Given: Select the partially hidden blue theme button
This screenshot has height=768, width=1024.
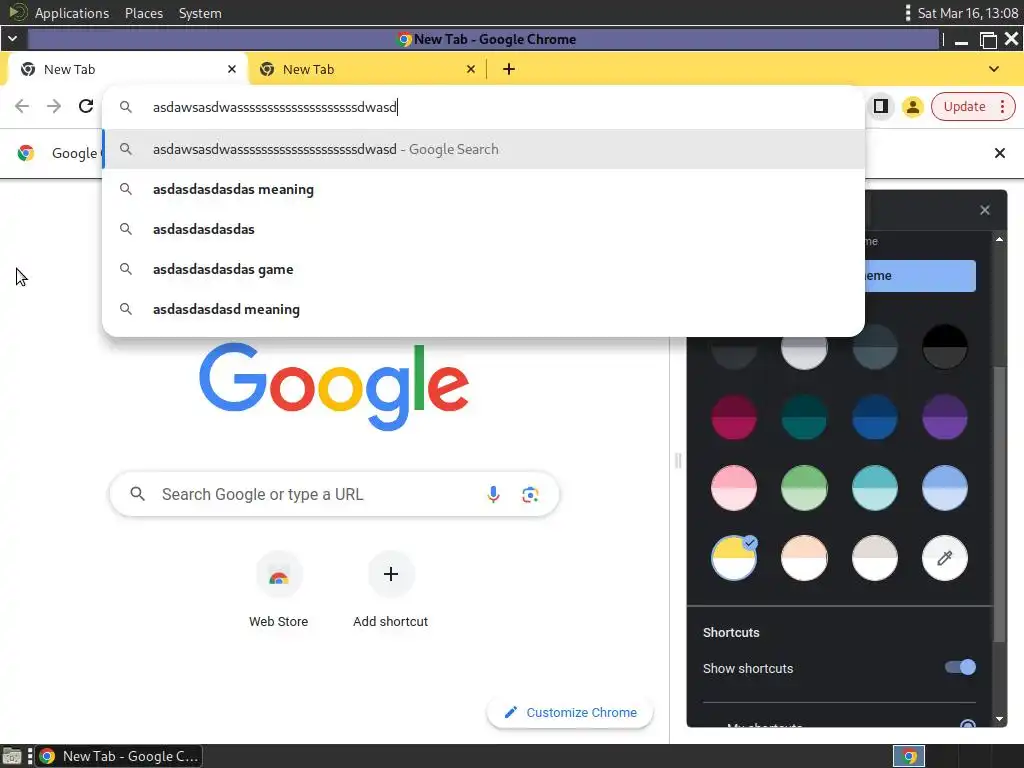Looking at the screenshot, I should point(920,276).
